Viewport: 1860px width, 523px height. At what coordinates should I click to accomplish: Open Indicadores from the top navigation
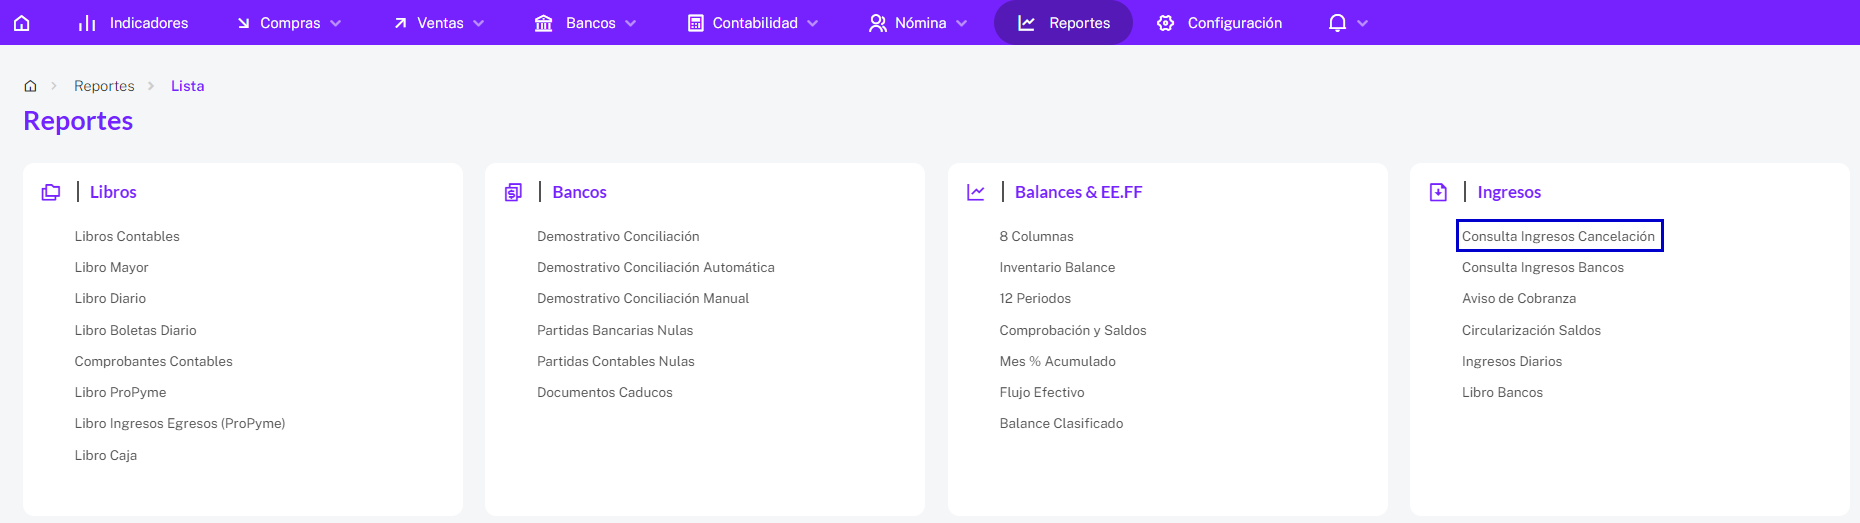pyautogui.click(x=134, y=23)
